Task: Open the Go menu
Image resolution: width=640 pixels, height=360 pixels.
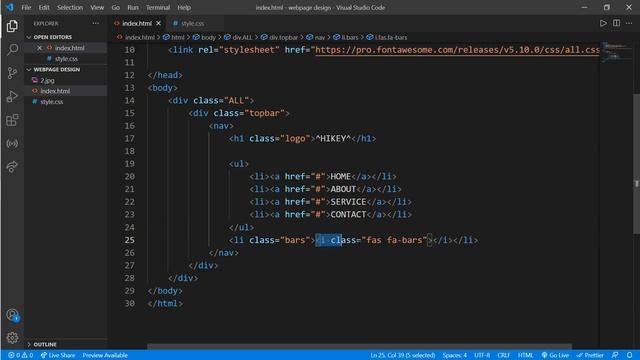Action: click(116, 7)
